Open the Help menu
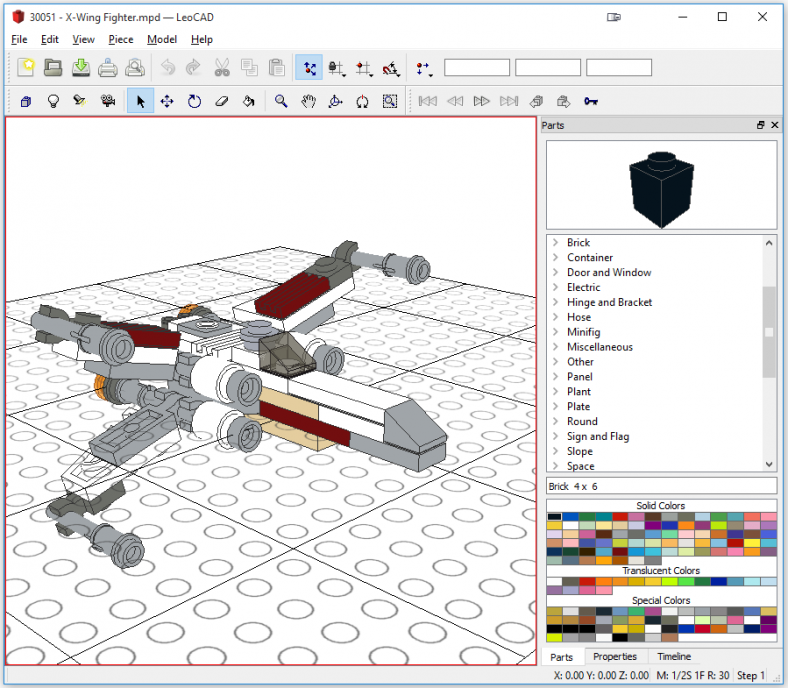Screen dimensions: 788x688 202,39
